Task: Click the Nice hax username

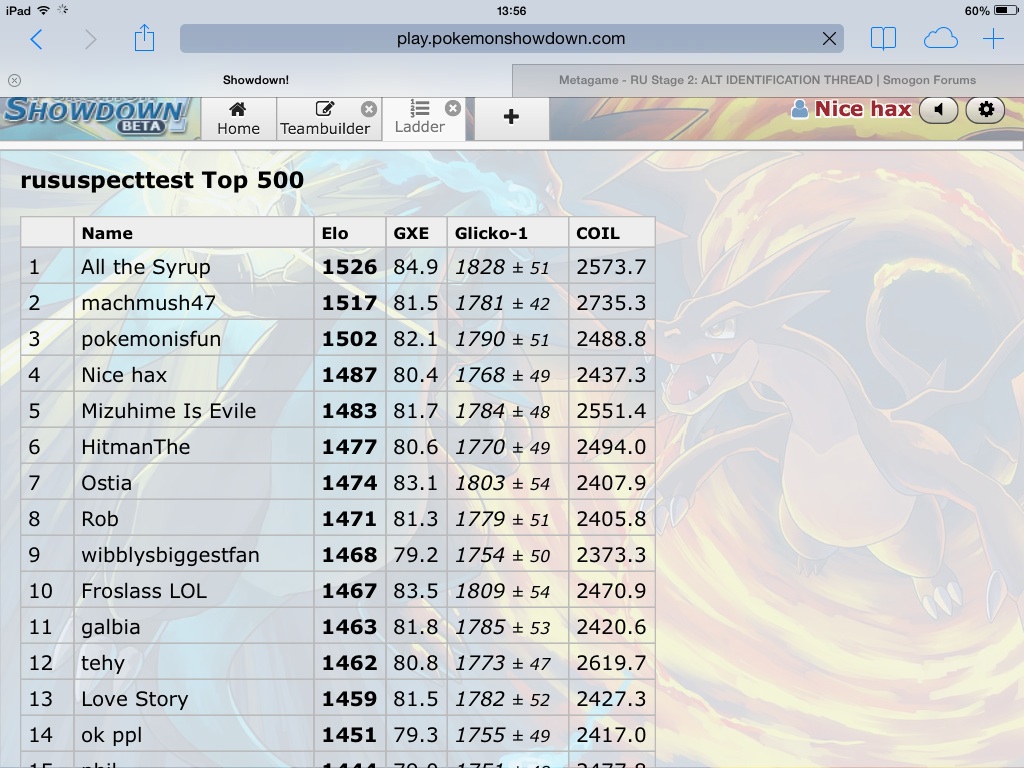Action: point(862,109)
